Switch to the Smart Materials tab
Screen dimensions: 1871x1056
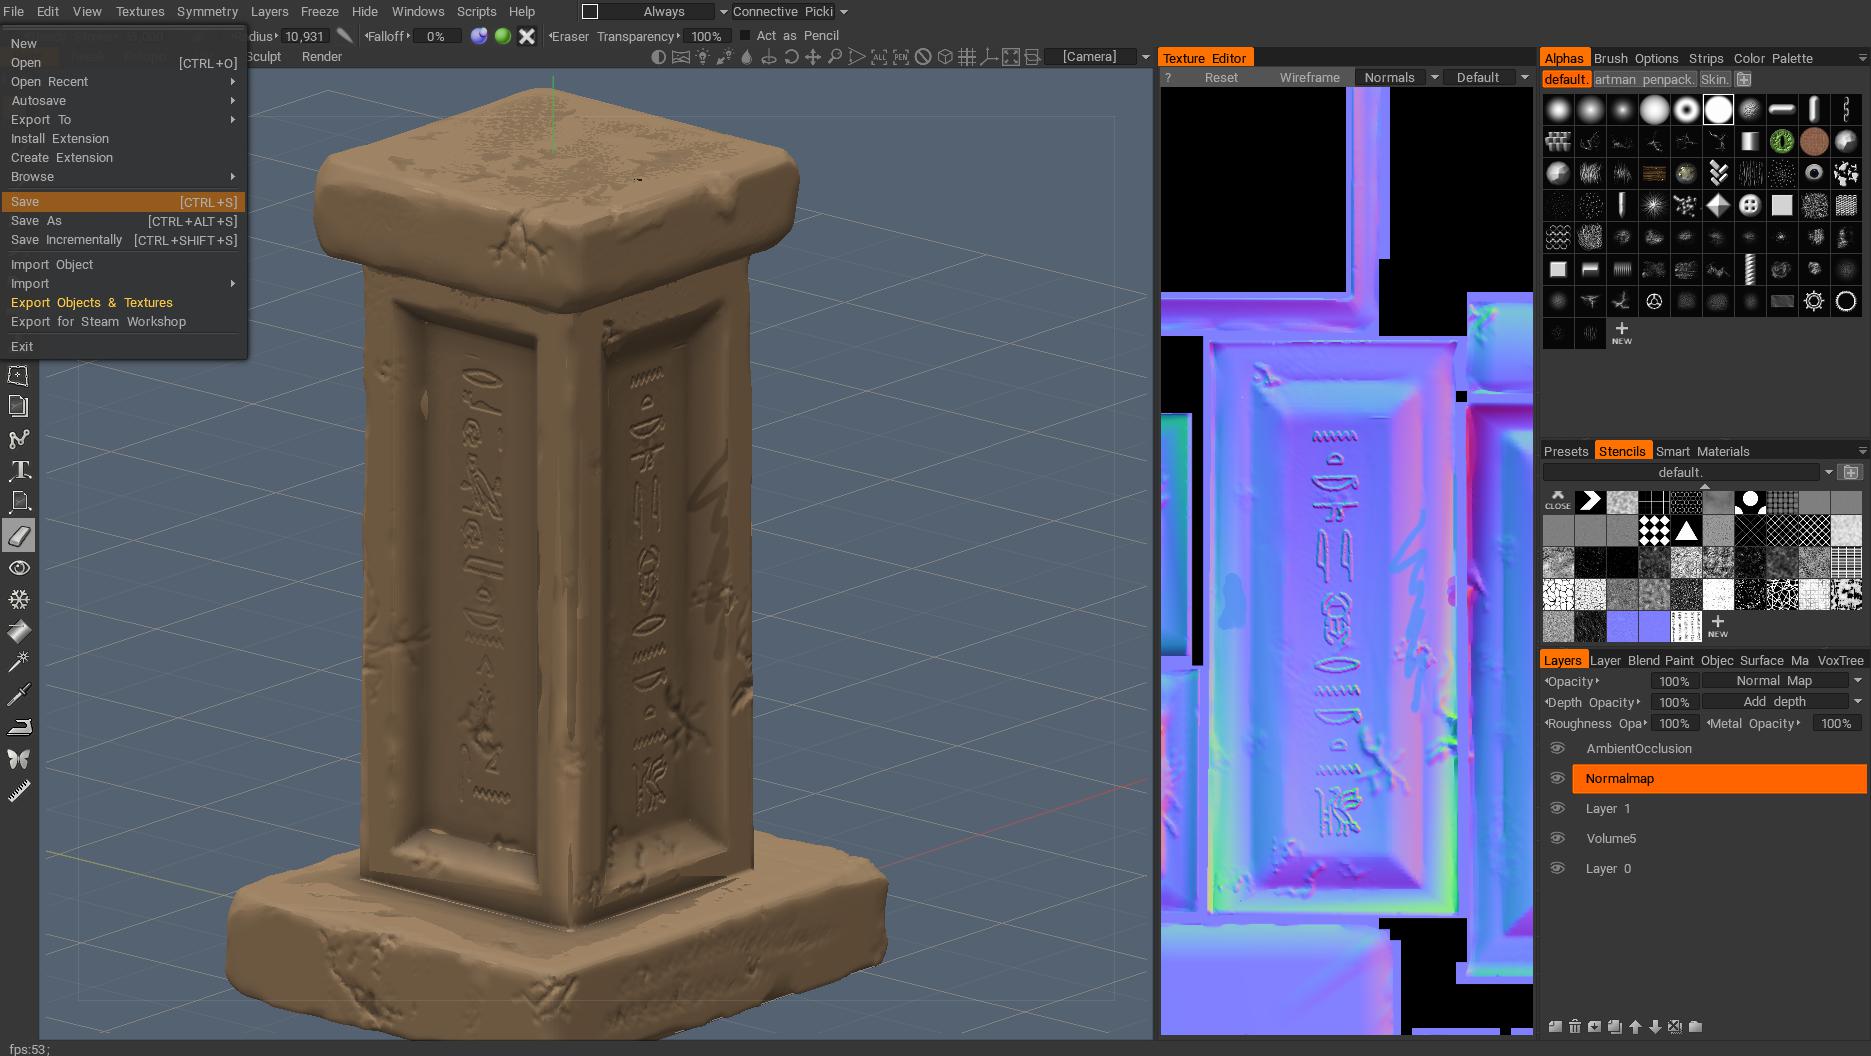(x=1703, y=451)
